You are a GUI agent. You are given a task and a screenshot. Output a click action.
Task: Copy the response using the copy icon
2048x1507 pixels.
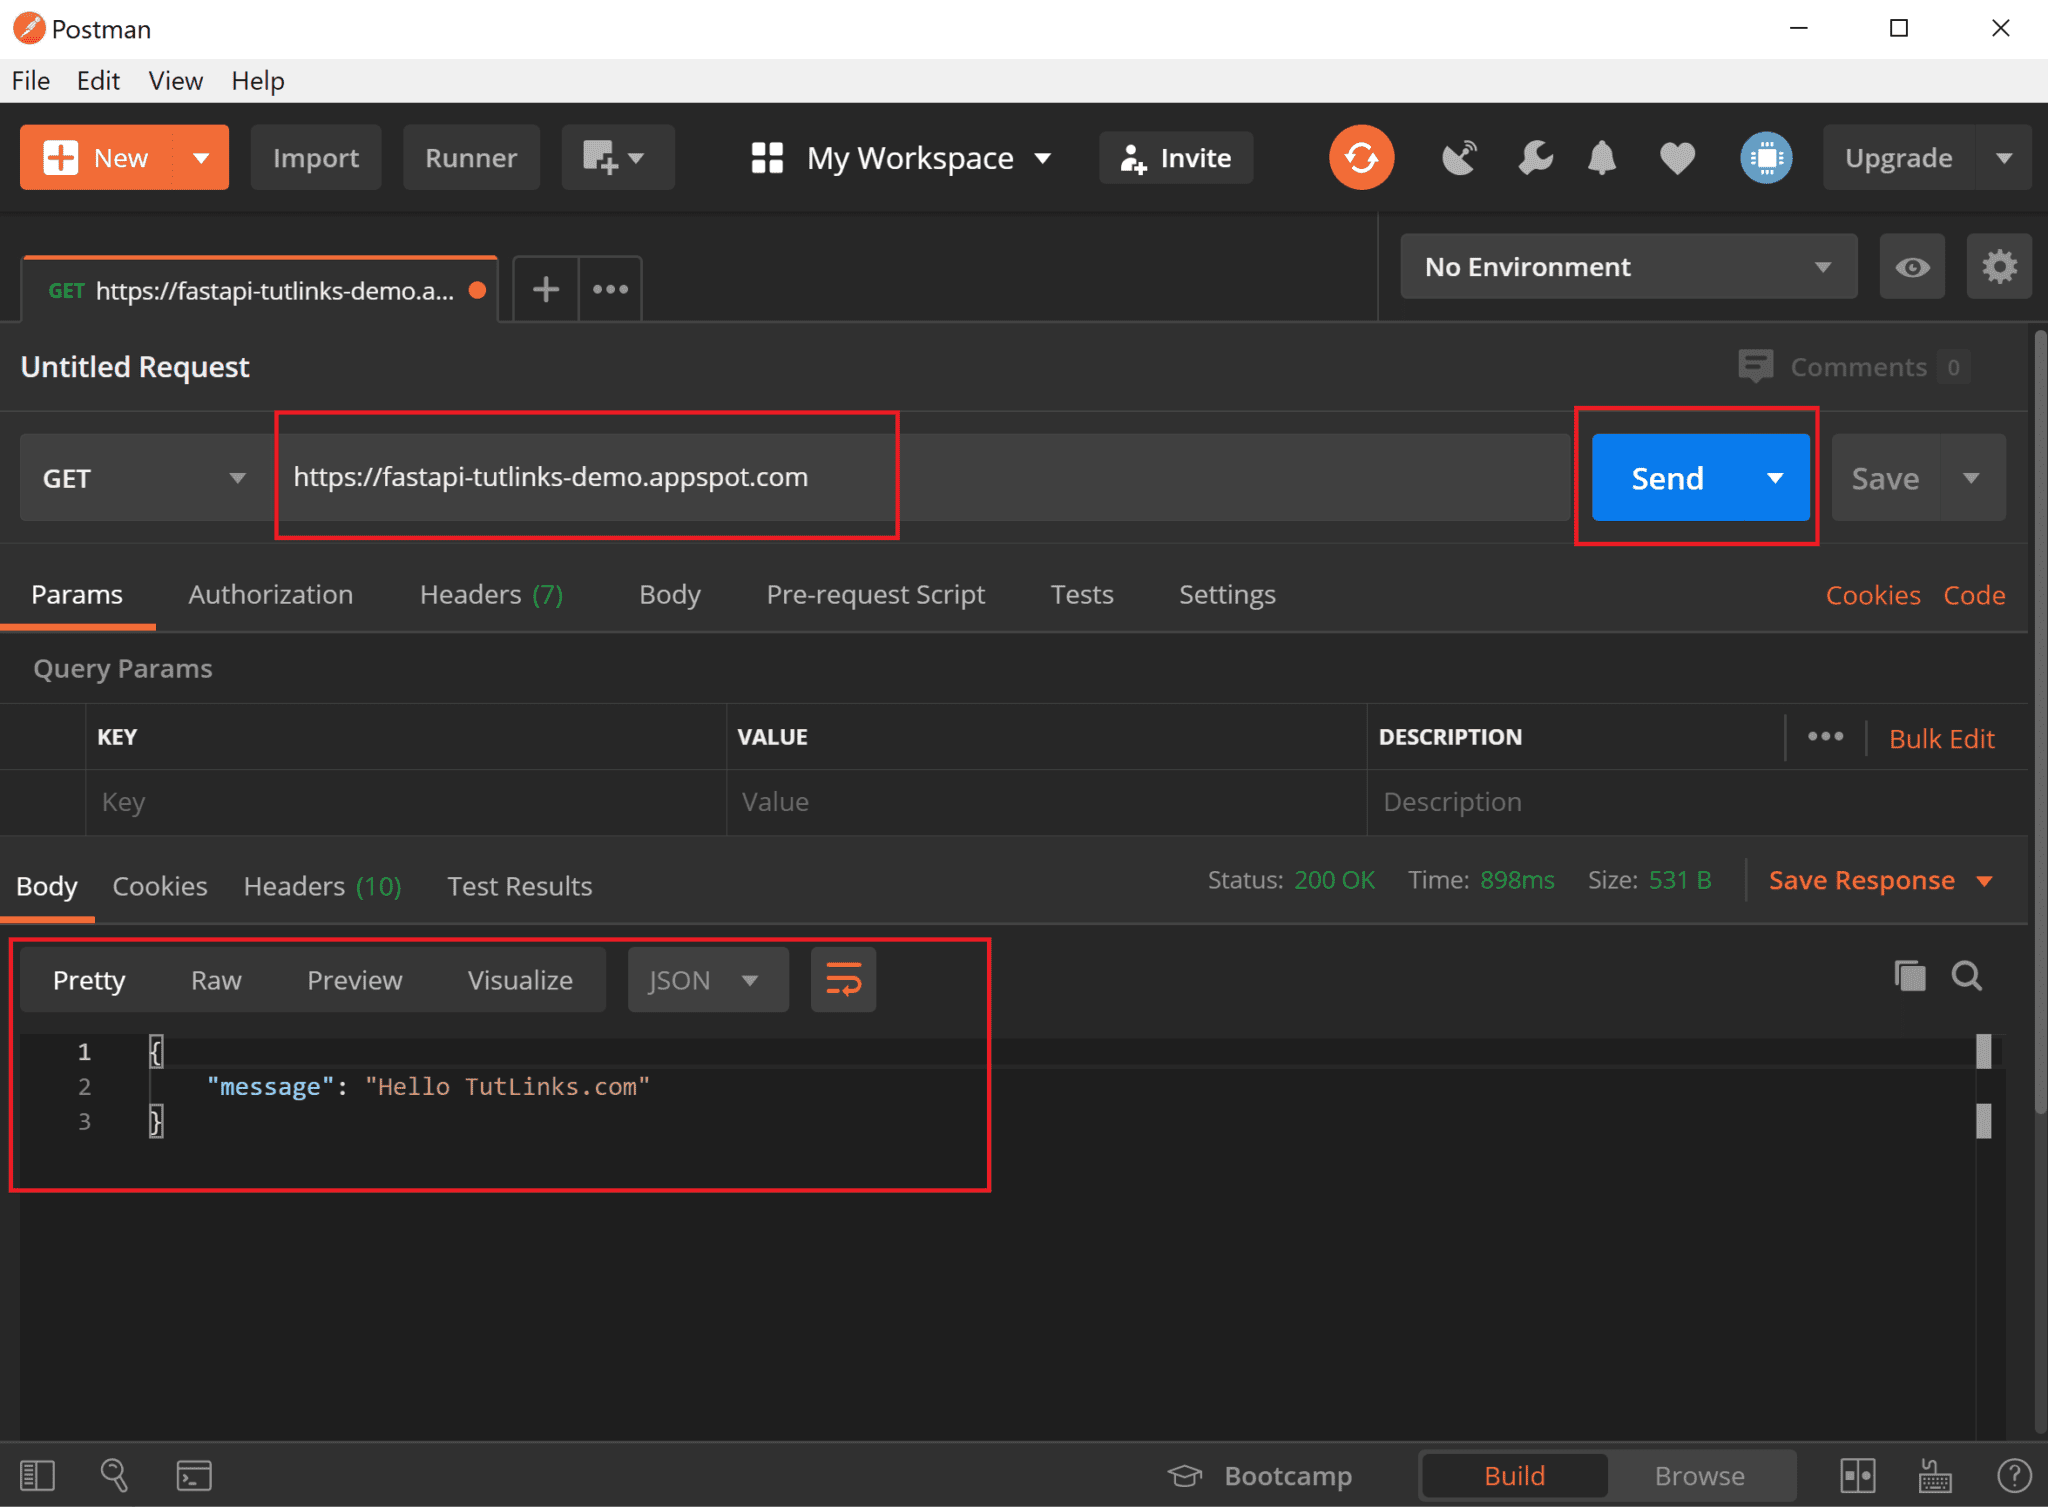(x=1909, y=976)
